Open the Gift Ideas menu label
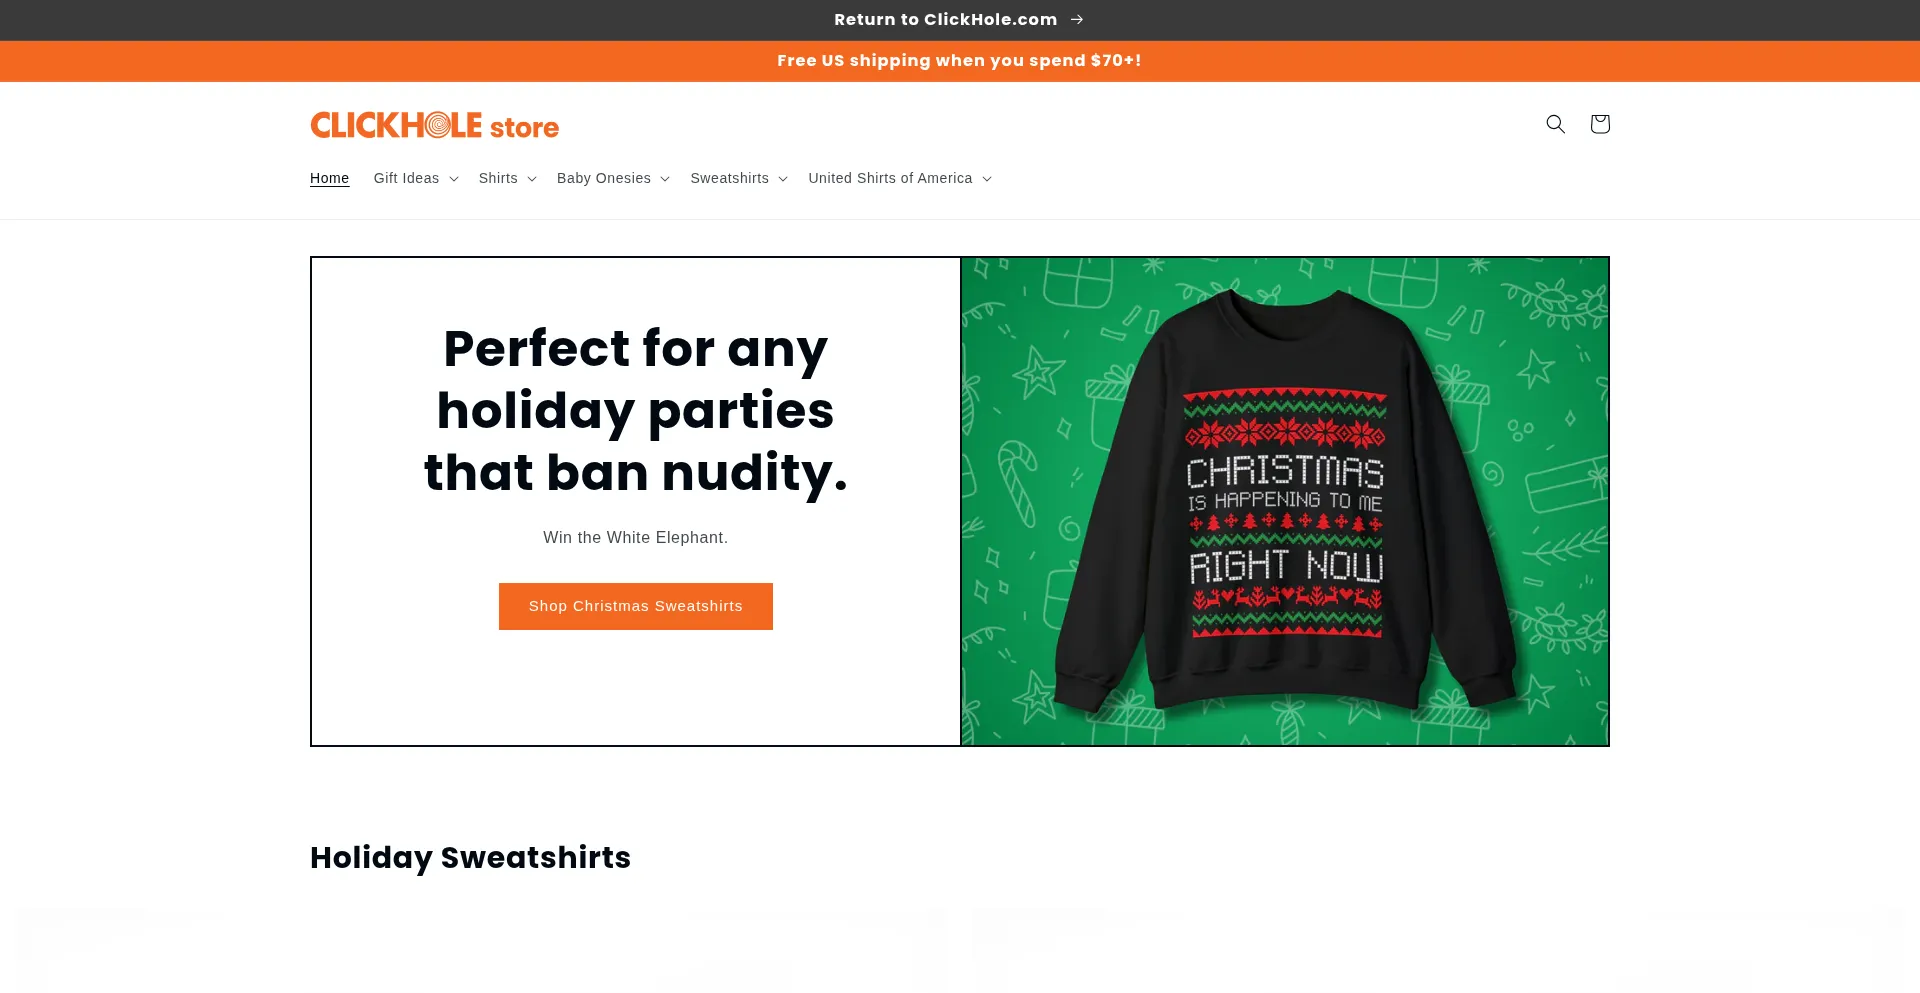1920x993 pixels. (406, 178)
